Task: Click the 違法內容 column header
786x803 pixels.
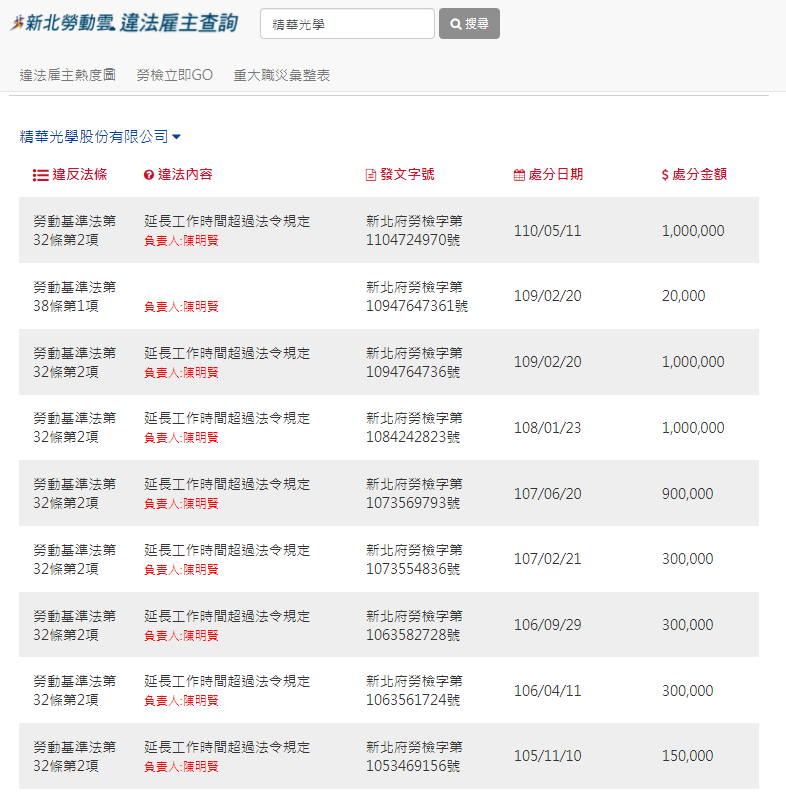Action: point(178,175)
